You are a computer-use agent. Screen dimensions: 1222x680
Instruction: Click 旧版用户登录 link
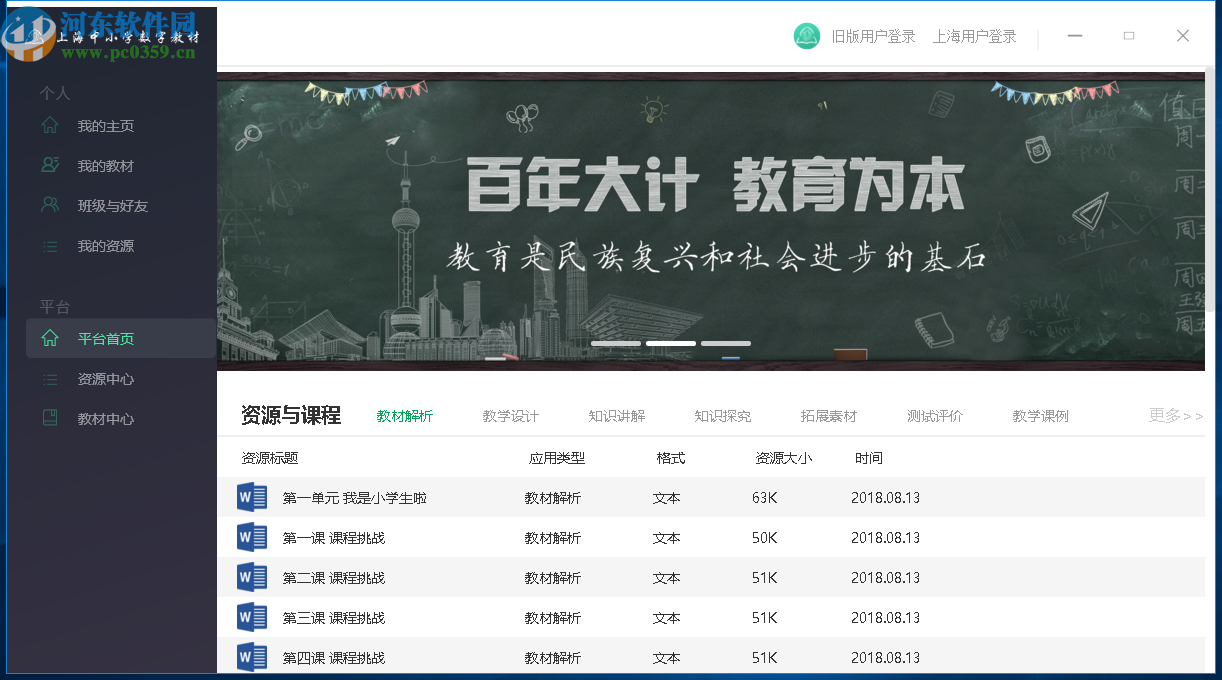872,35
